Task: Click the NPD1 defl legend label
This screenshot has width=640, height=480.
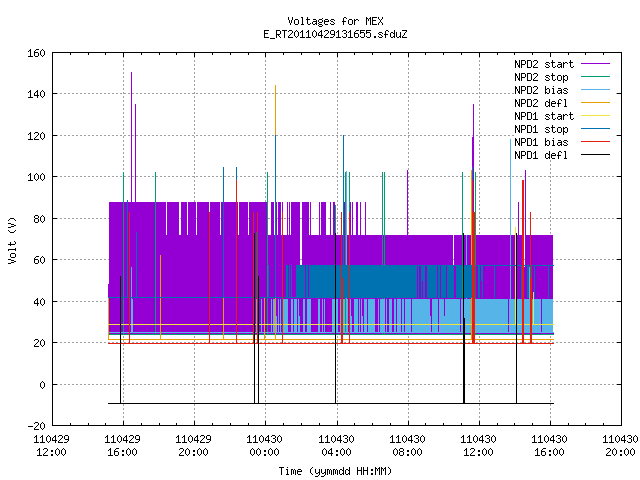Action: (x=541, y=156)
